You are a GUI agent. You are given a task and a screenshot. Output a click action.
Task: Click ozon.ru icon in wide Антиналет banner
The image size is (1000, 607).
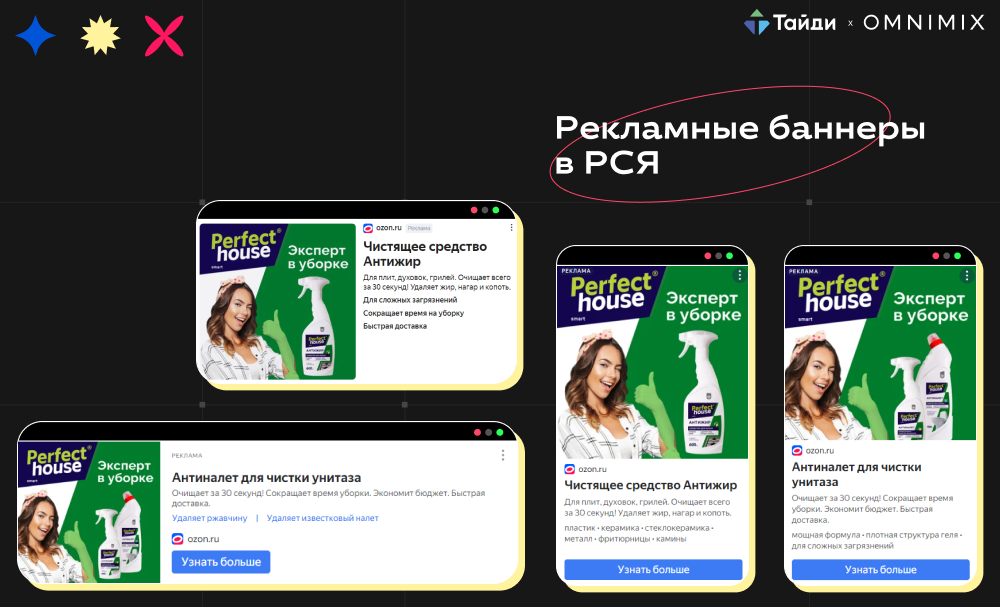pyautogui.click(x=177, y=539)
